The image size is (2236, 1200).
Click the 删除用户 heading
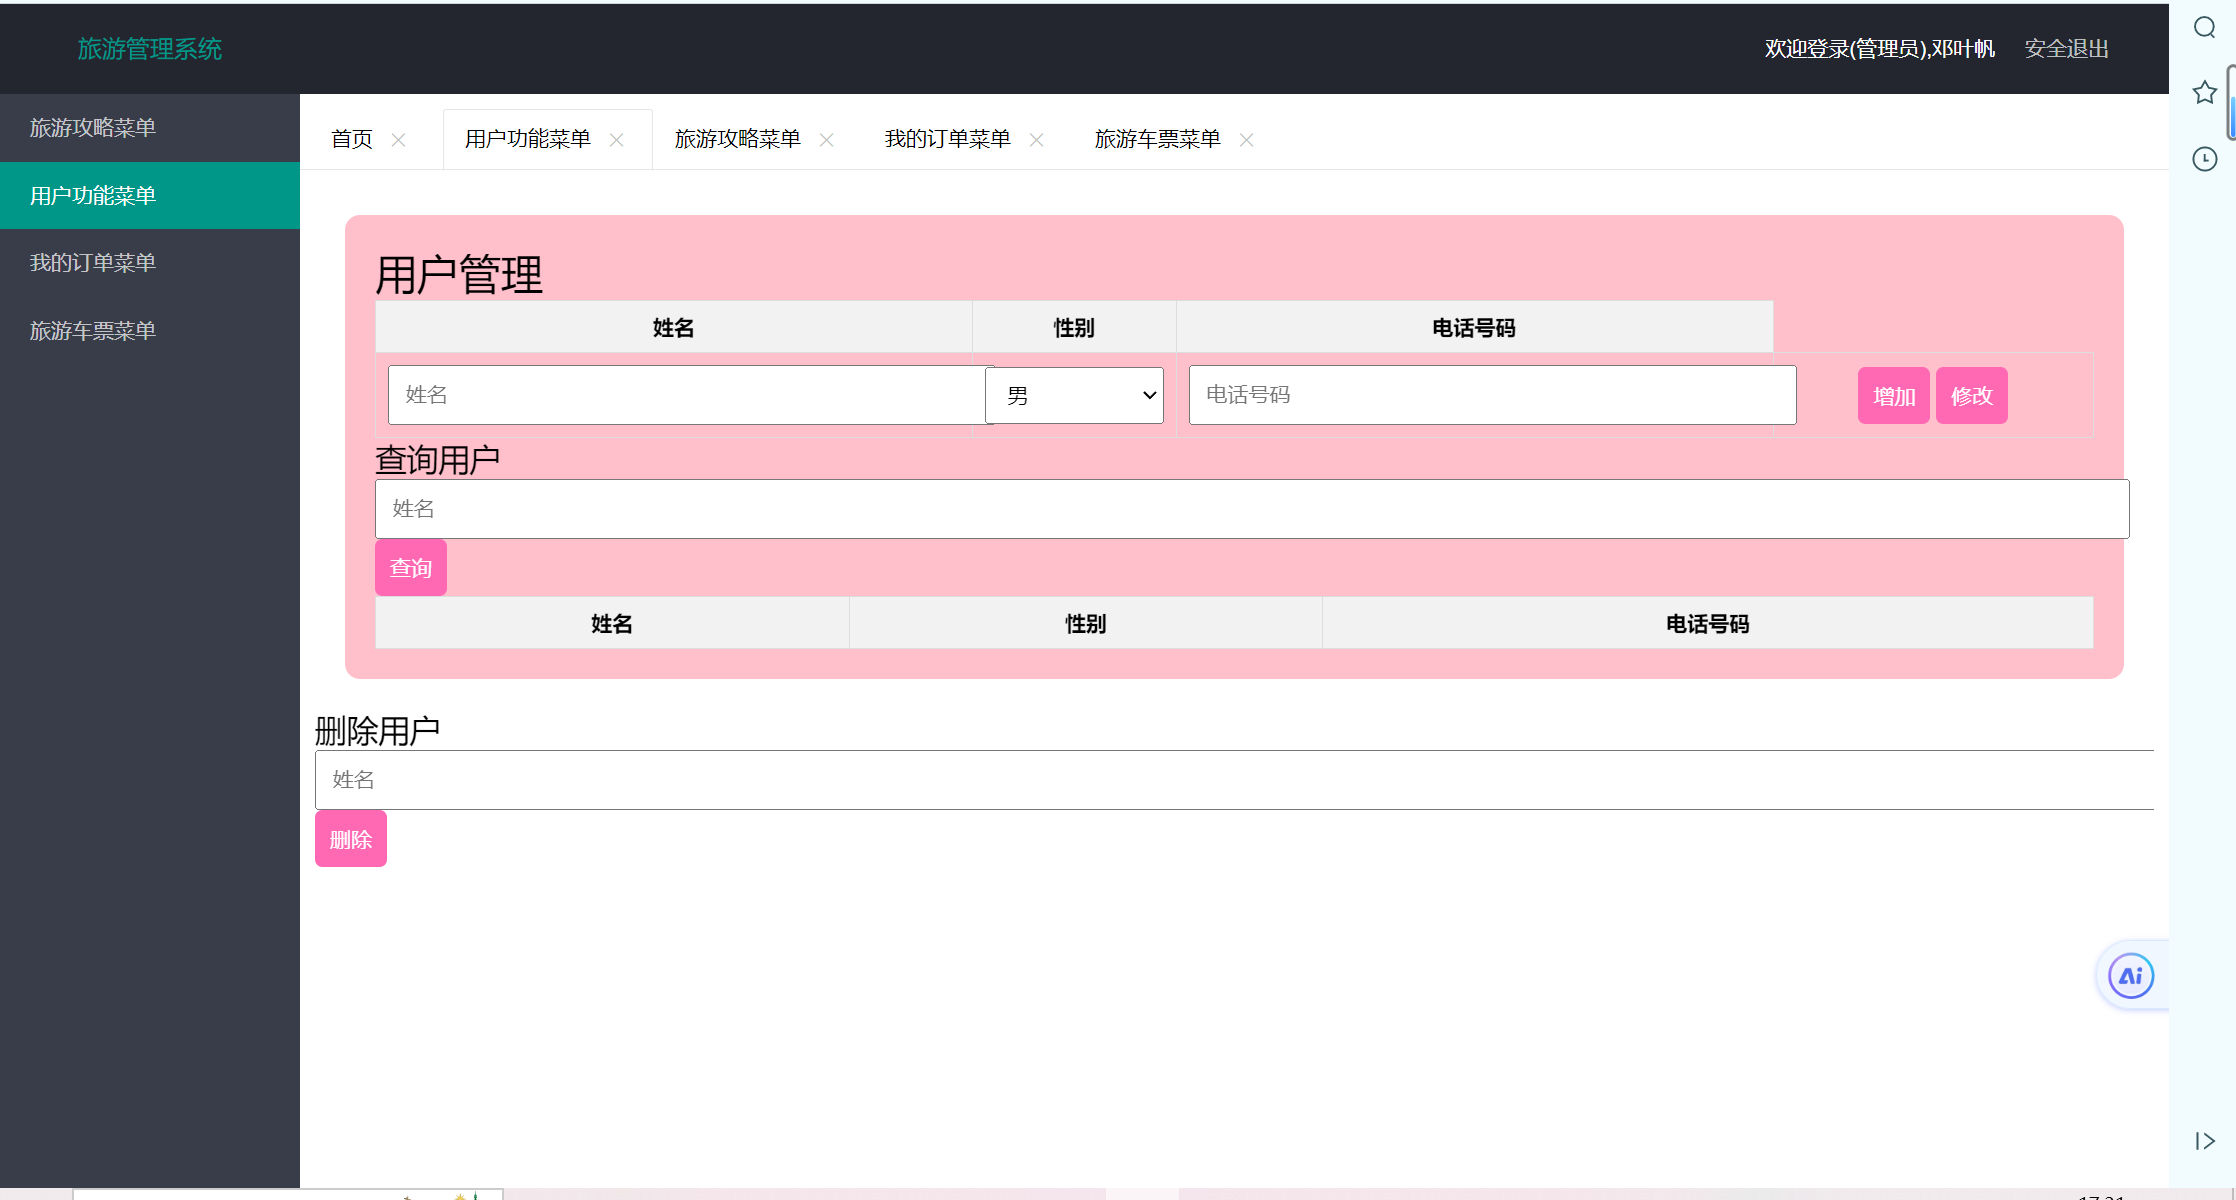(x=378, y=731)
